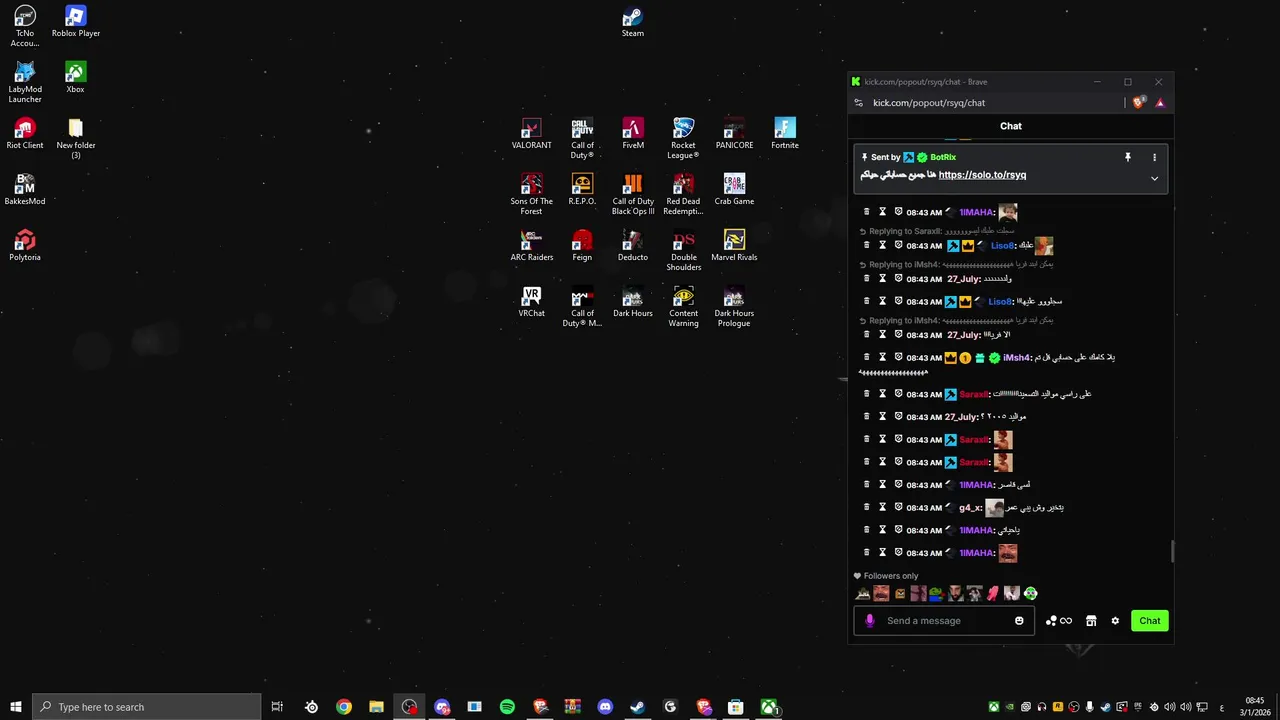Screen dimensions: 1280x720
Task: Select the R.E.P.O. desktop icon
Action: (582, 190)
